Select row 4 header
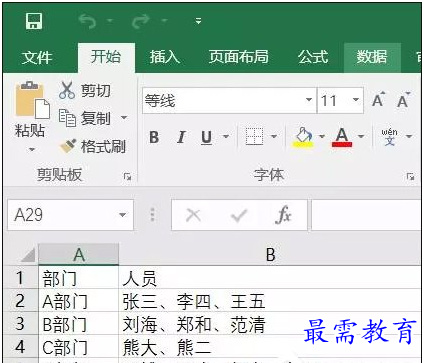 pos(21,347)
